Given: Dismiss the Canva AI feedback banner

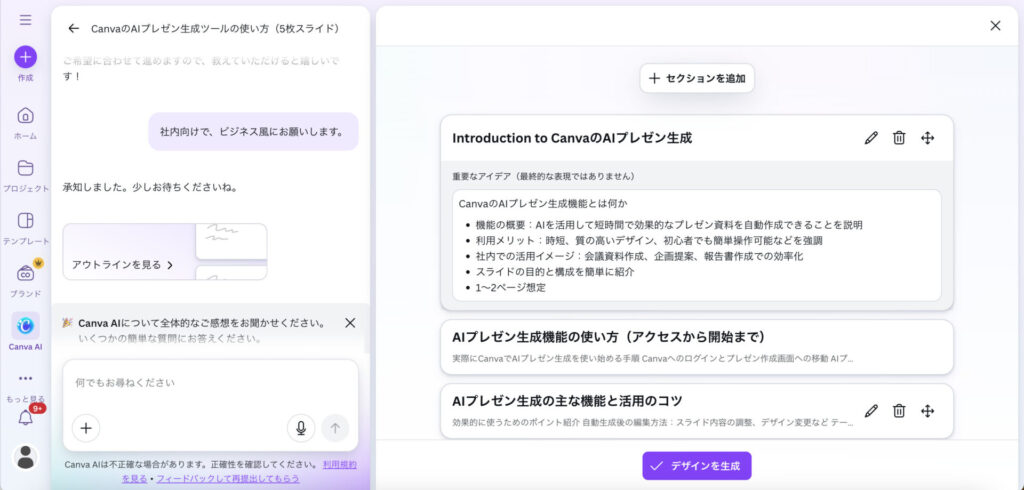Looking at the screenshot, I should click(350, 323).
